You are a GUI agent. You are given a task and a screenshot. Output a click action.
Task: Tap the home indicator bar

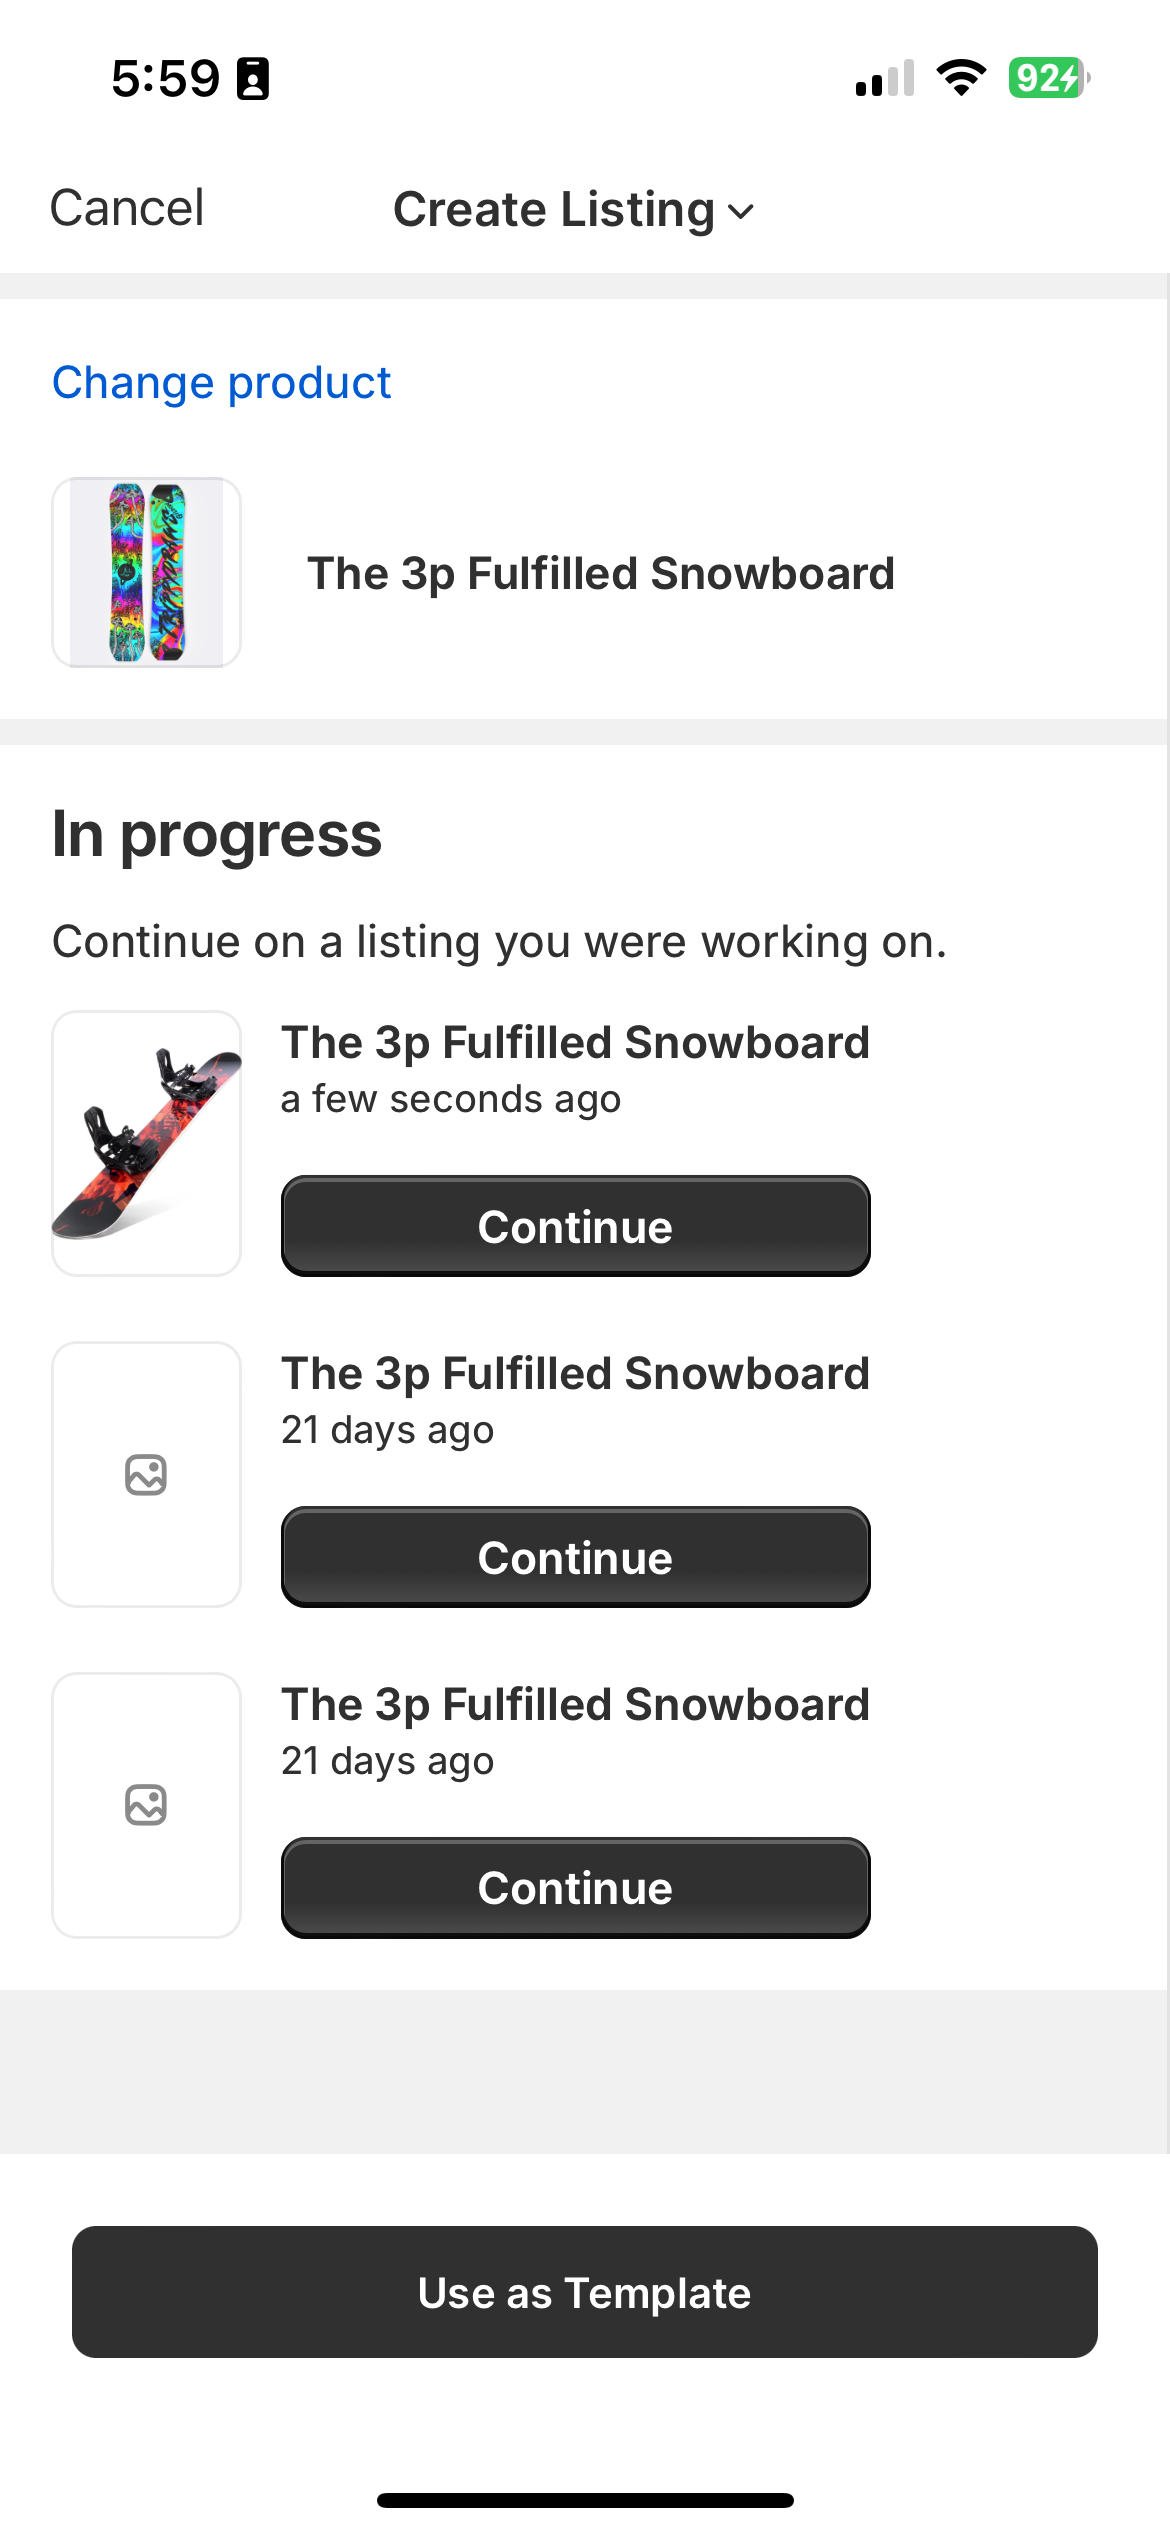tap(585, 2500)
